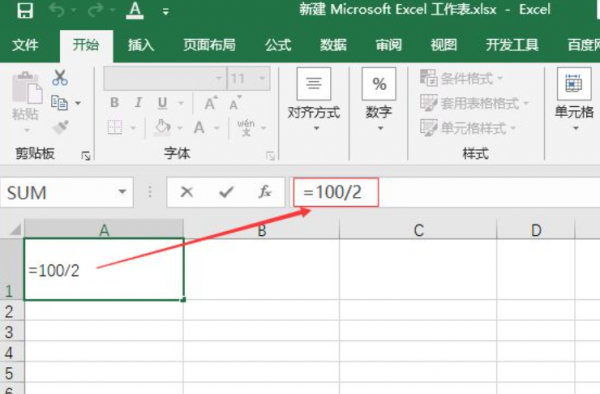Select column B header
The height and width of the screenshot is (394, 600).
coord(262,230)
